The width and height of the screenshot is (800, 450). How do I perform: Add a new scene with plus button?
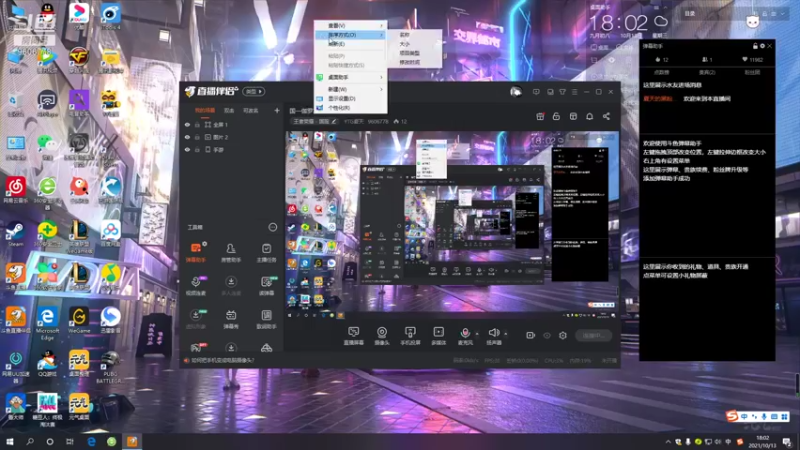coord(277,110)
